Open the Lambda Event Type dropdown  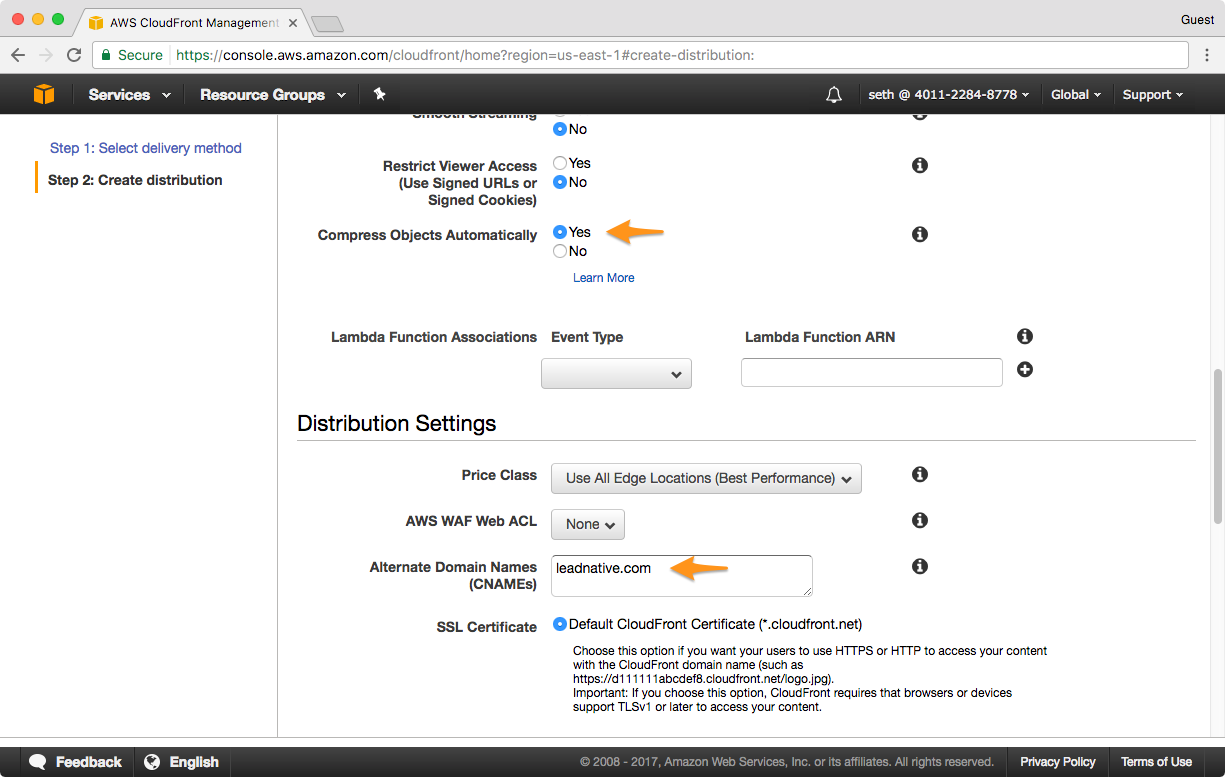tap(616, 374)
